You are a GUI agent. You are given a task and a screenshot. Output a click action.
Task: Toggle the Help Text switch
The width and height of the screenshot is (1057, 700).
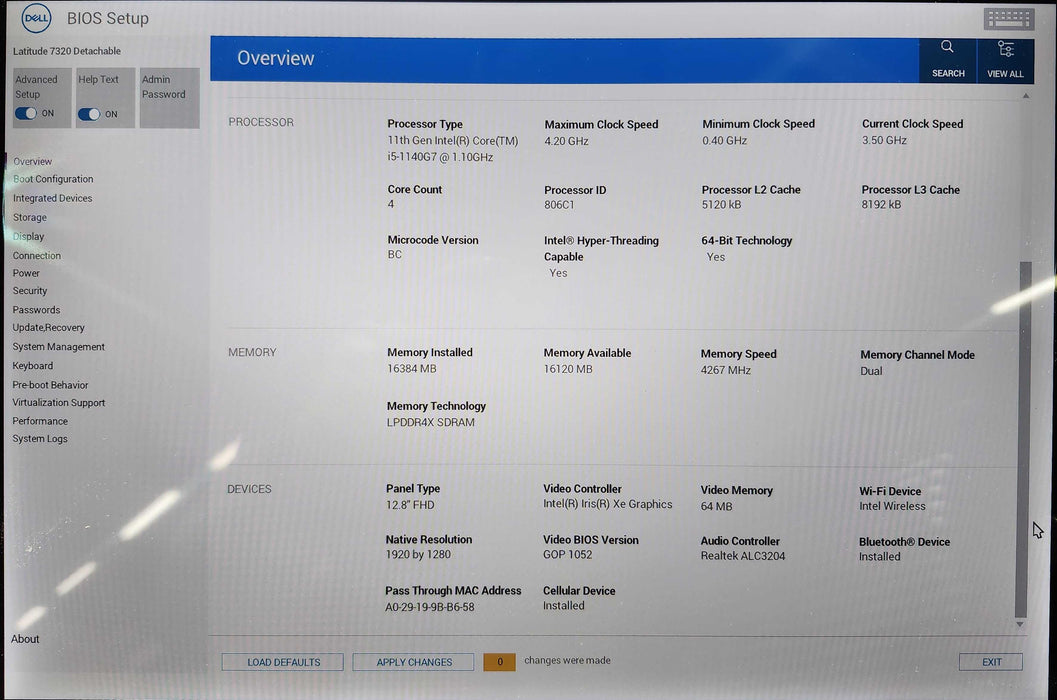pos(89,114)
